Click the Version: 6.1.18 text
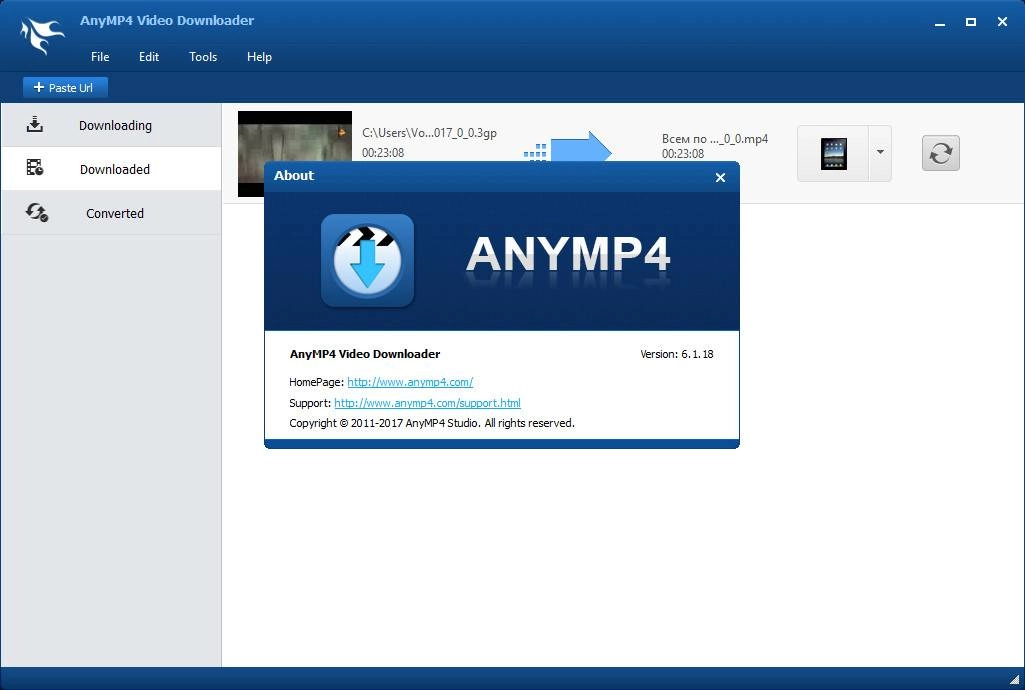The height and width of the screenshot is (690, 1025). click(x=677, y=354)
